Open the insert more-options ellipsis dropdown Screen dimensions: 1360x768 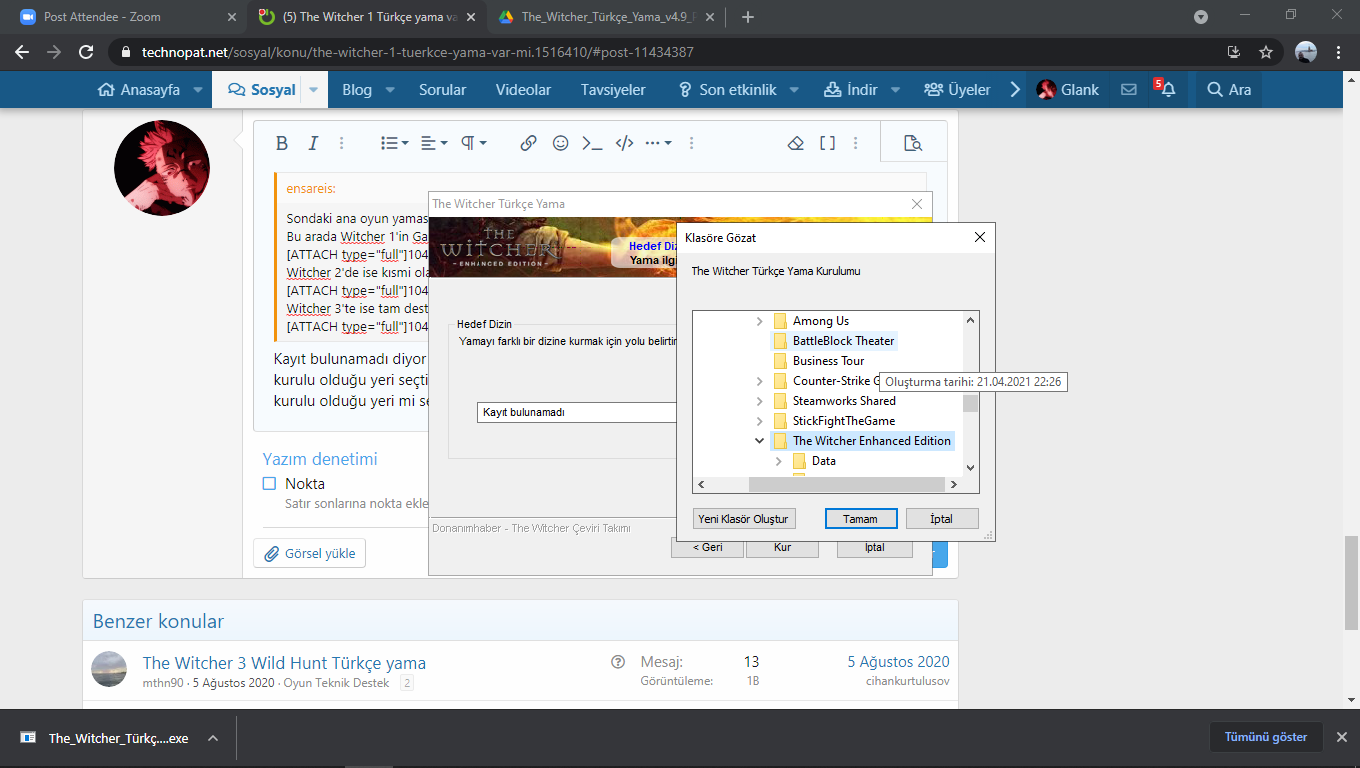(x=658, y=143)
